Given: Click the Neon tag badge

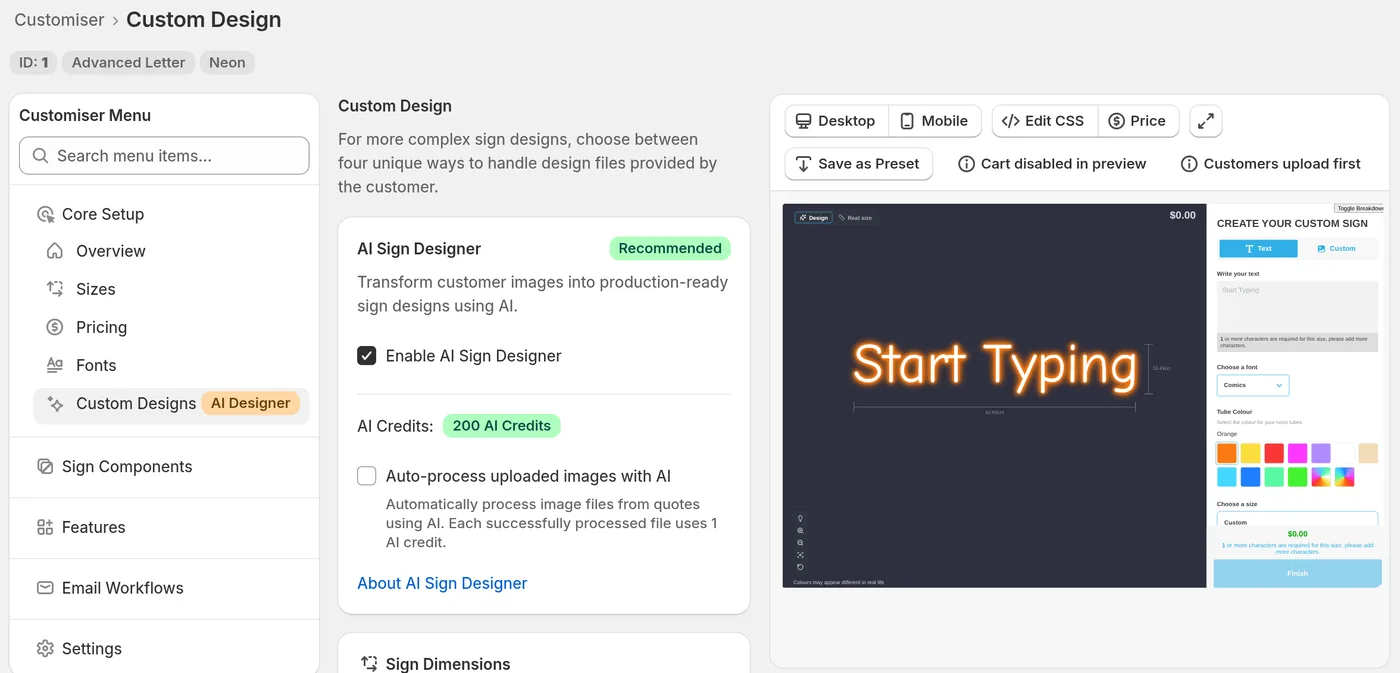Looking at the screenshot, I should tap(227, 62).
